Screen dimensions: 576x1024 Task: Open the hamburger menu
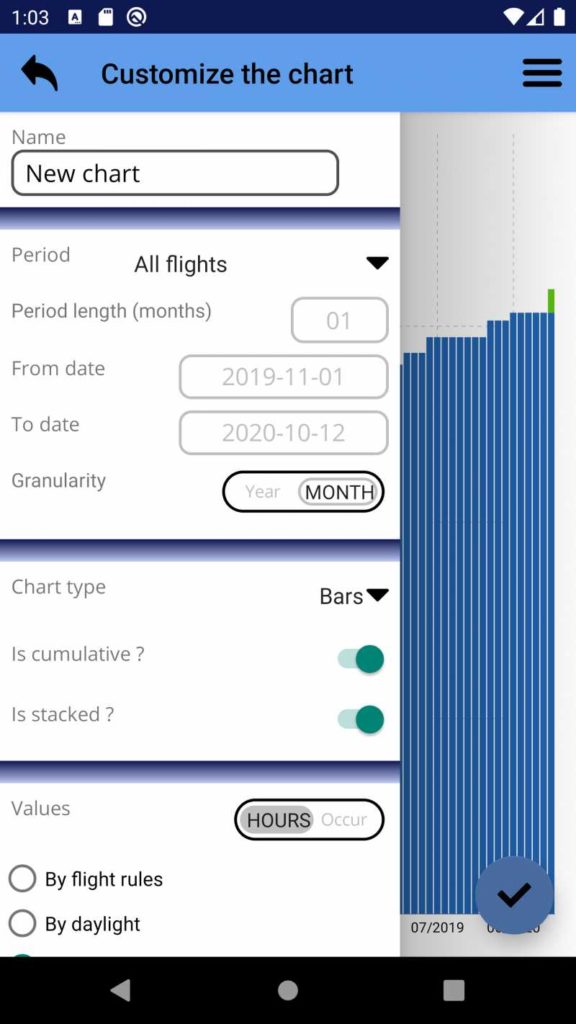(x=542, y=72)
